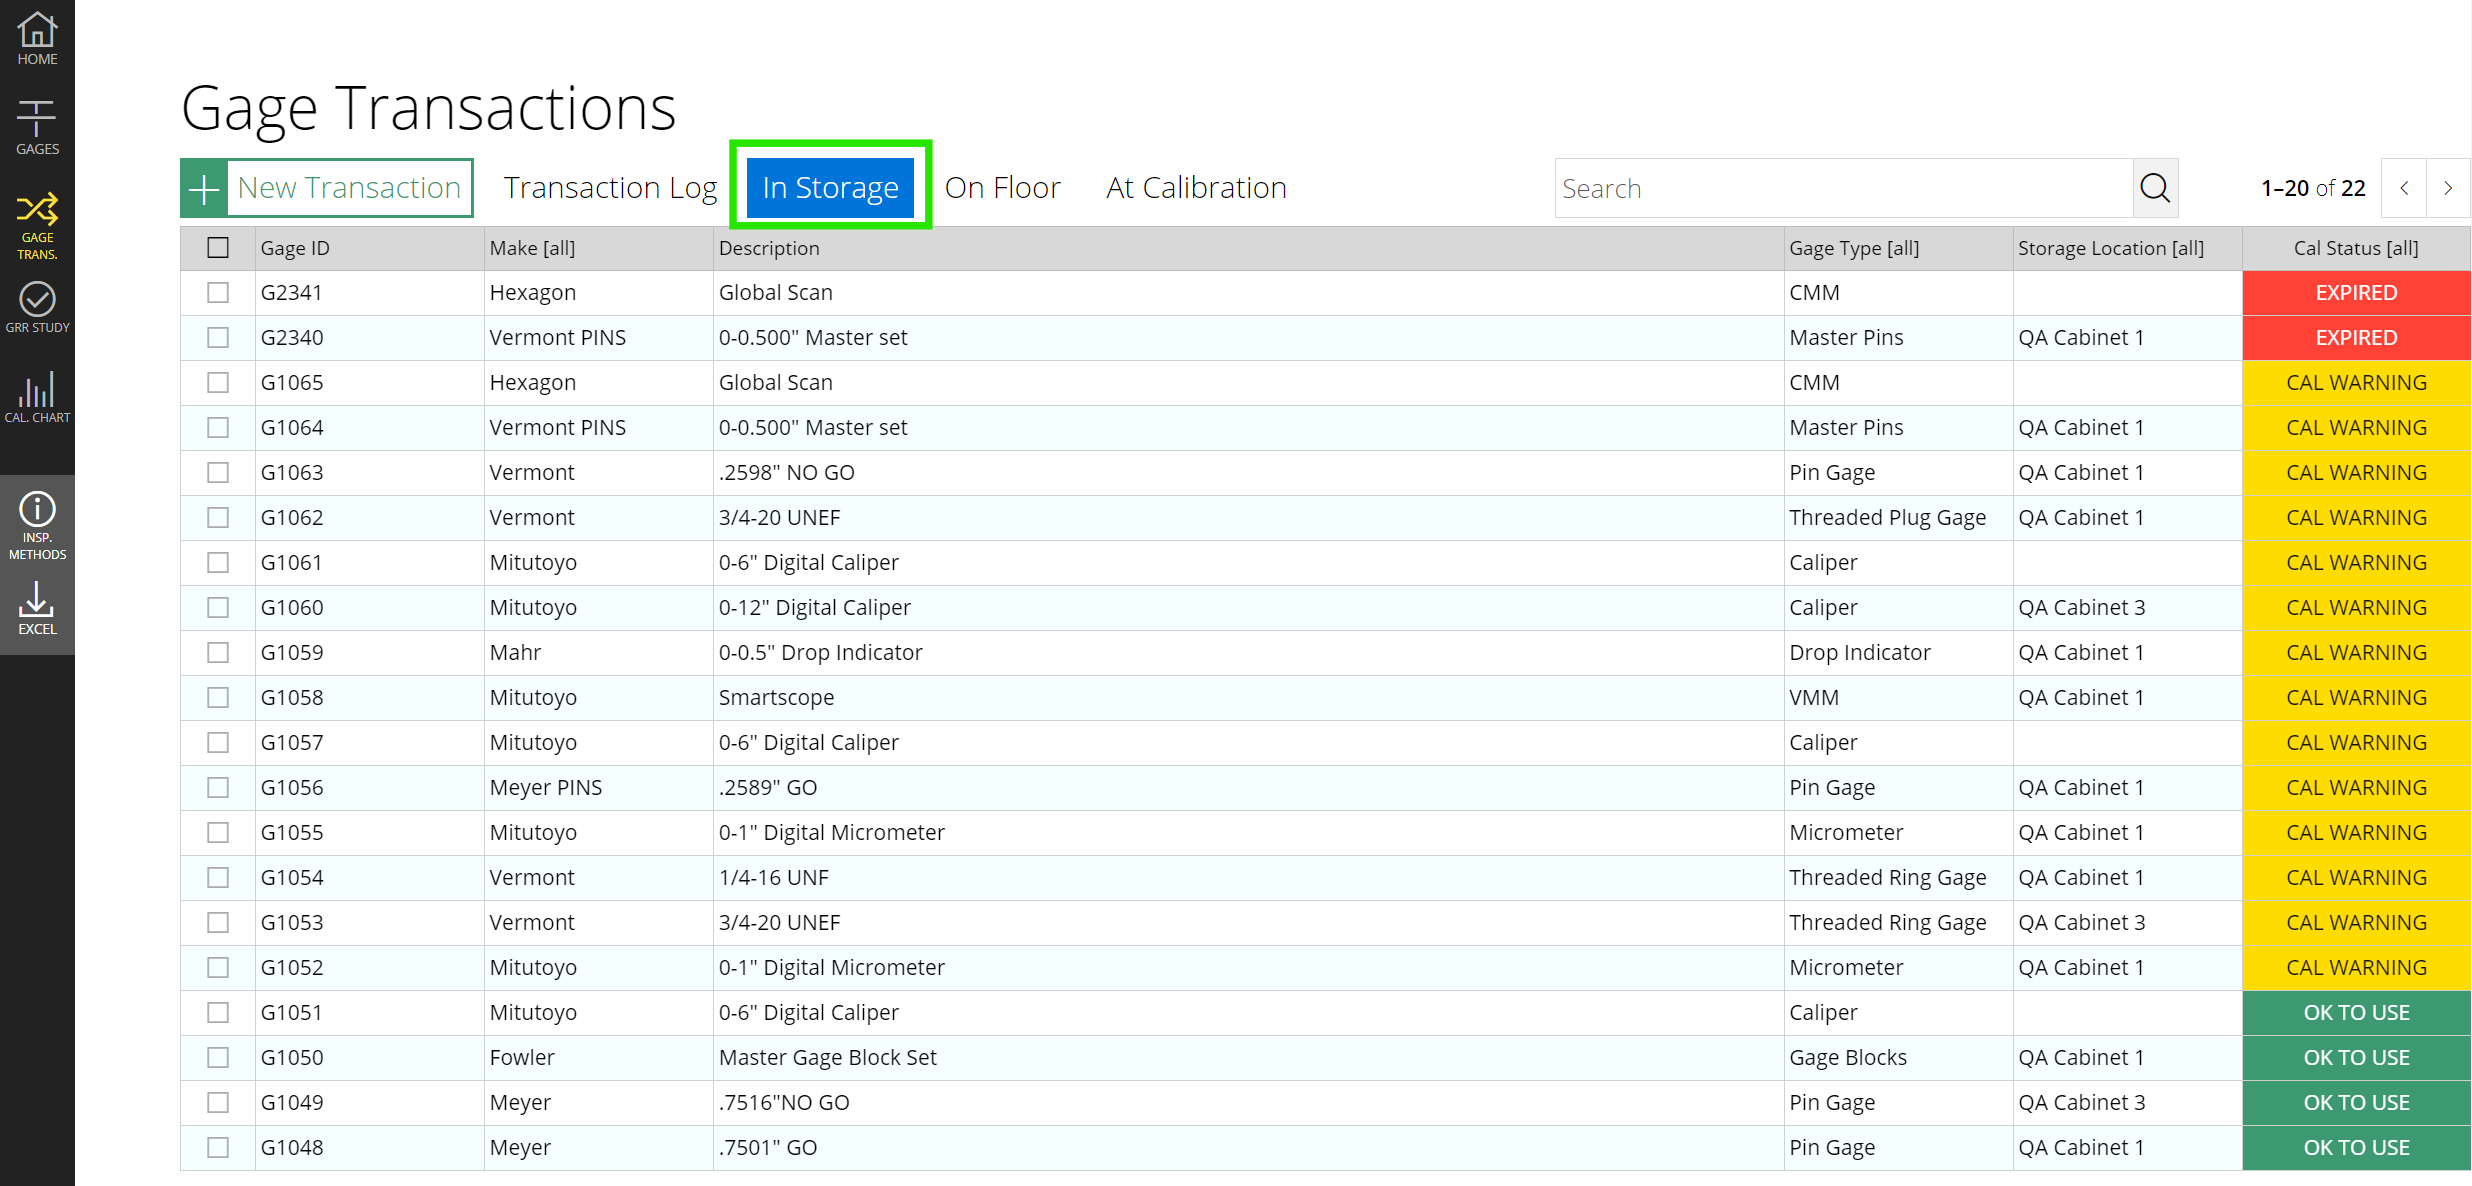The width and height of the screenshot is (2472, 1186).
Task: Click CAL WARNING status for G1053
Action: 2356,923
